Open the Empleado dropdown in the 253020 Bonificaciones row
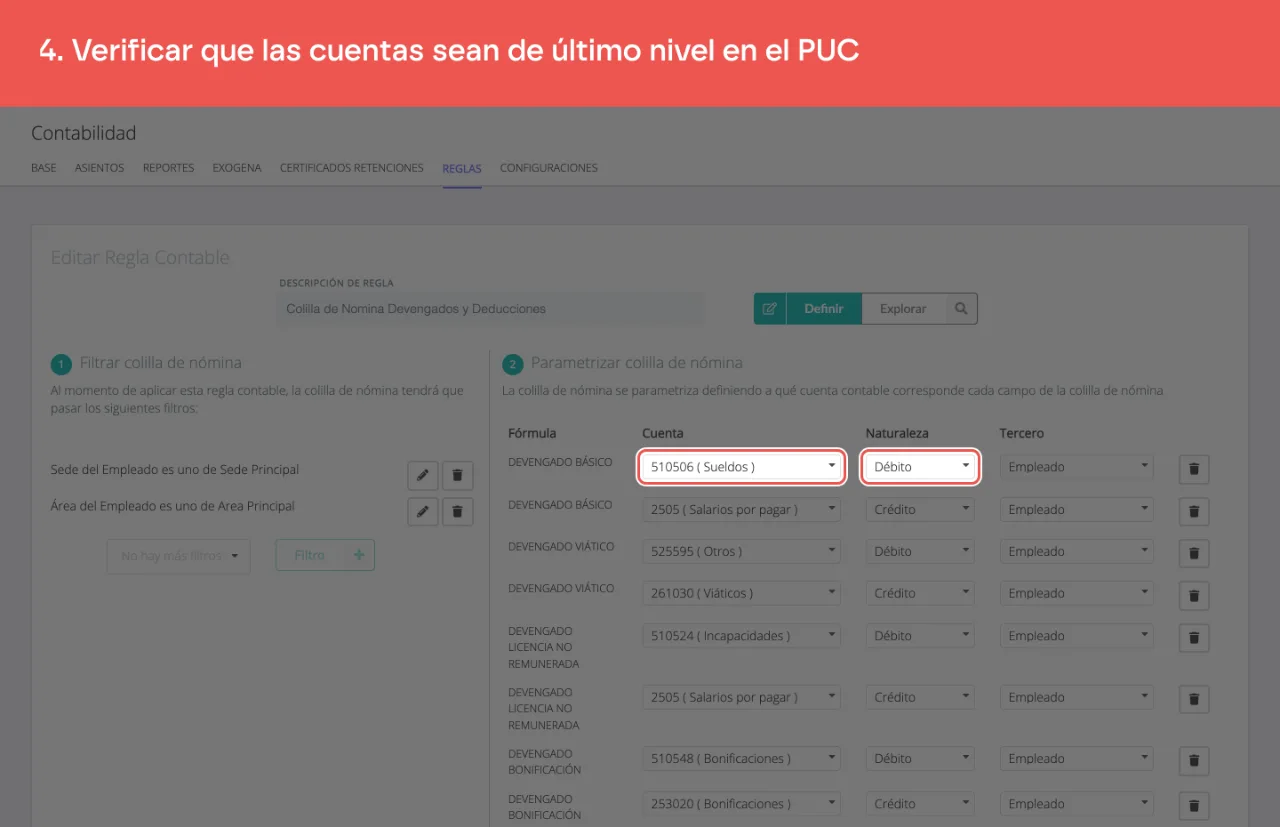The height and width of the screenshot is (827, 1280). pyautogui.click(x=1077, y=803)
